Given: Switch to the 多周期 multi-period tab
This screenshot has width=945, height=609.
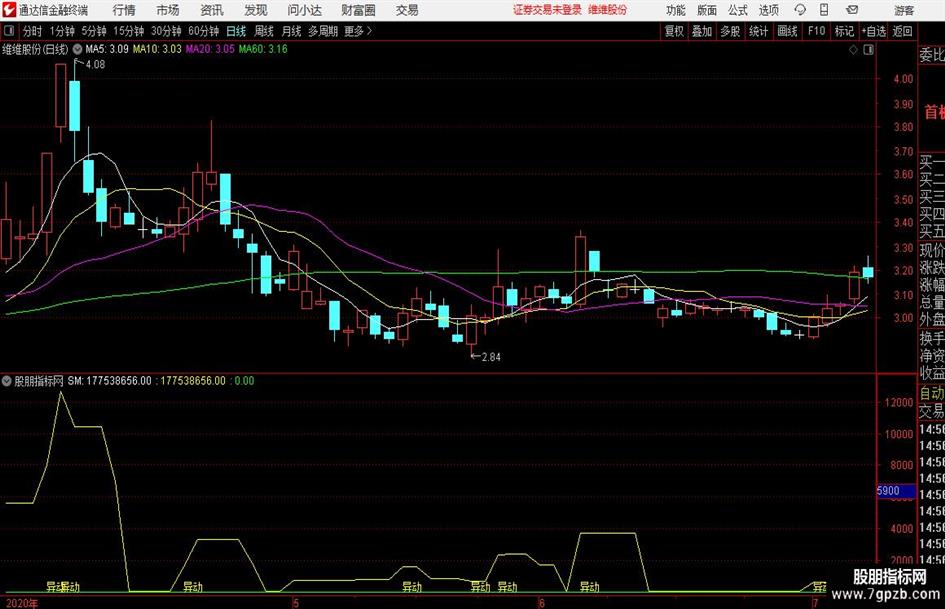Looking at the screenshot, I should pos(323,31).
